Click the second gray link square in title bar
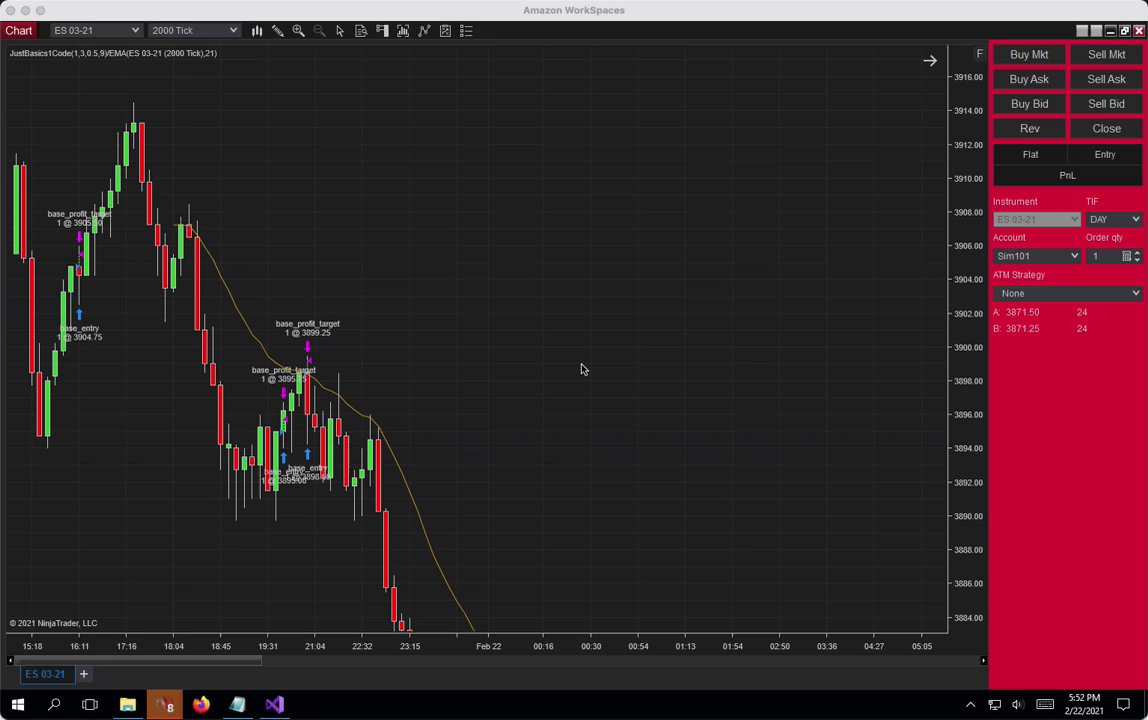The image size is (1148, 720). click(1096, 31)
